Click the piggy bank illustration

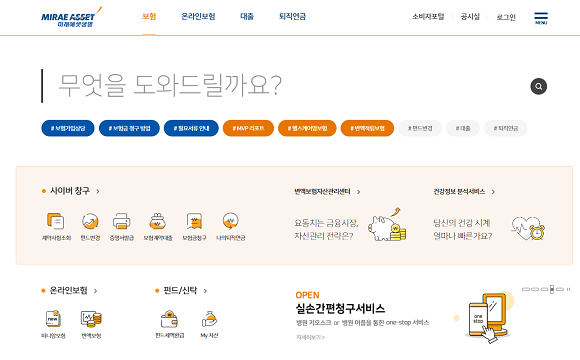(x=387, y=225)
